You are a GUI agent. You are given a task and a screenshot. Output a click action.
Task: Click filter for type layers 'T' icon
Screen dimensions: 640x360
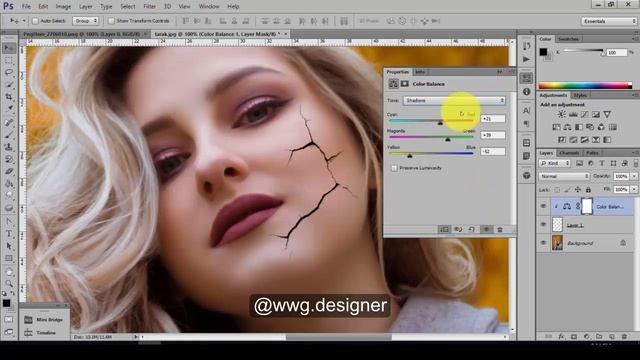click(602, 163)
